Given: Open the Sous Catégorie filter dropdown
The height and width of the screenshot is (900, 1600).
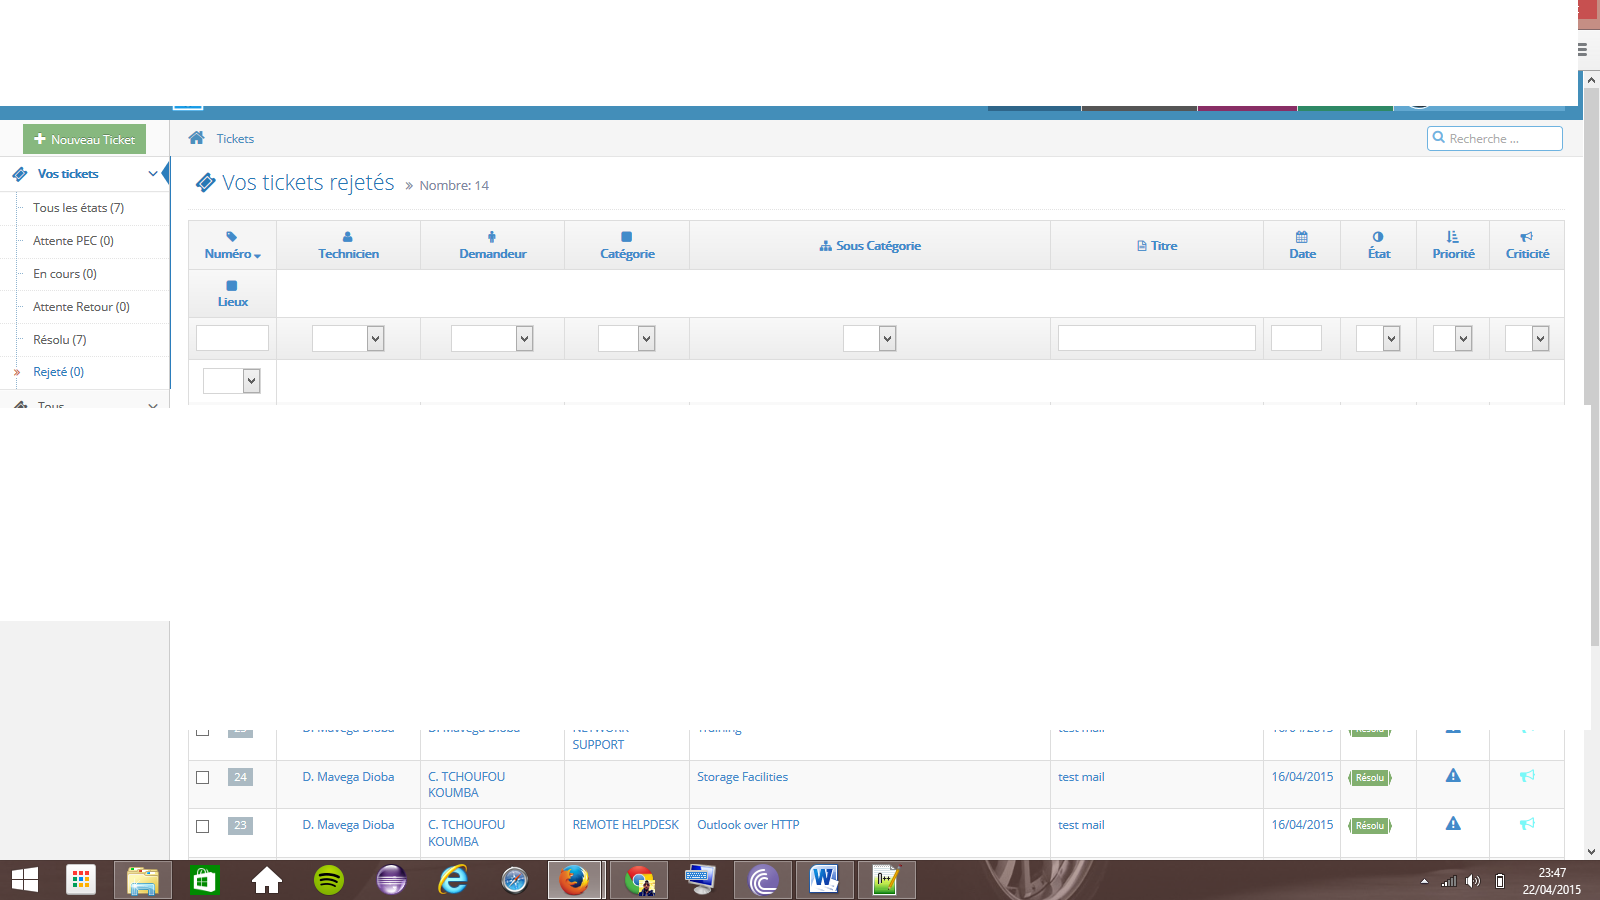Looking at the screenshot, I should pyautogui.click(x=869, y=339).
